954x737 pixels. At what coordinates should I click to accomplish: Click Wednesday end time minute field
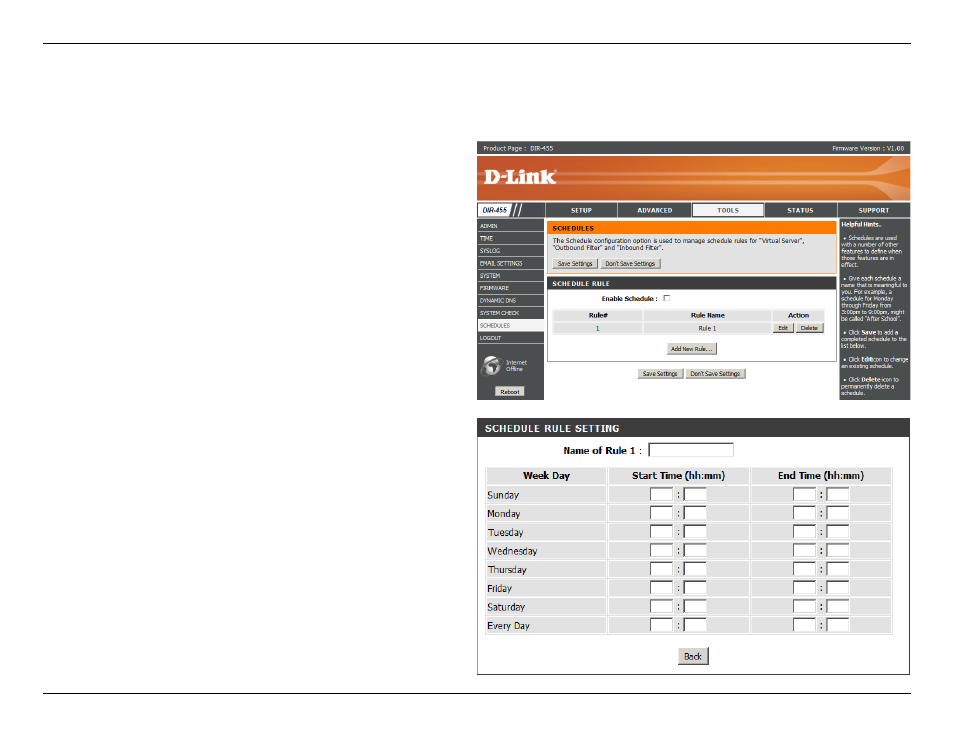click(838, 551)
